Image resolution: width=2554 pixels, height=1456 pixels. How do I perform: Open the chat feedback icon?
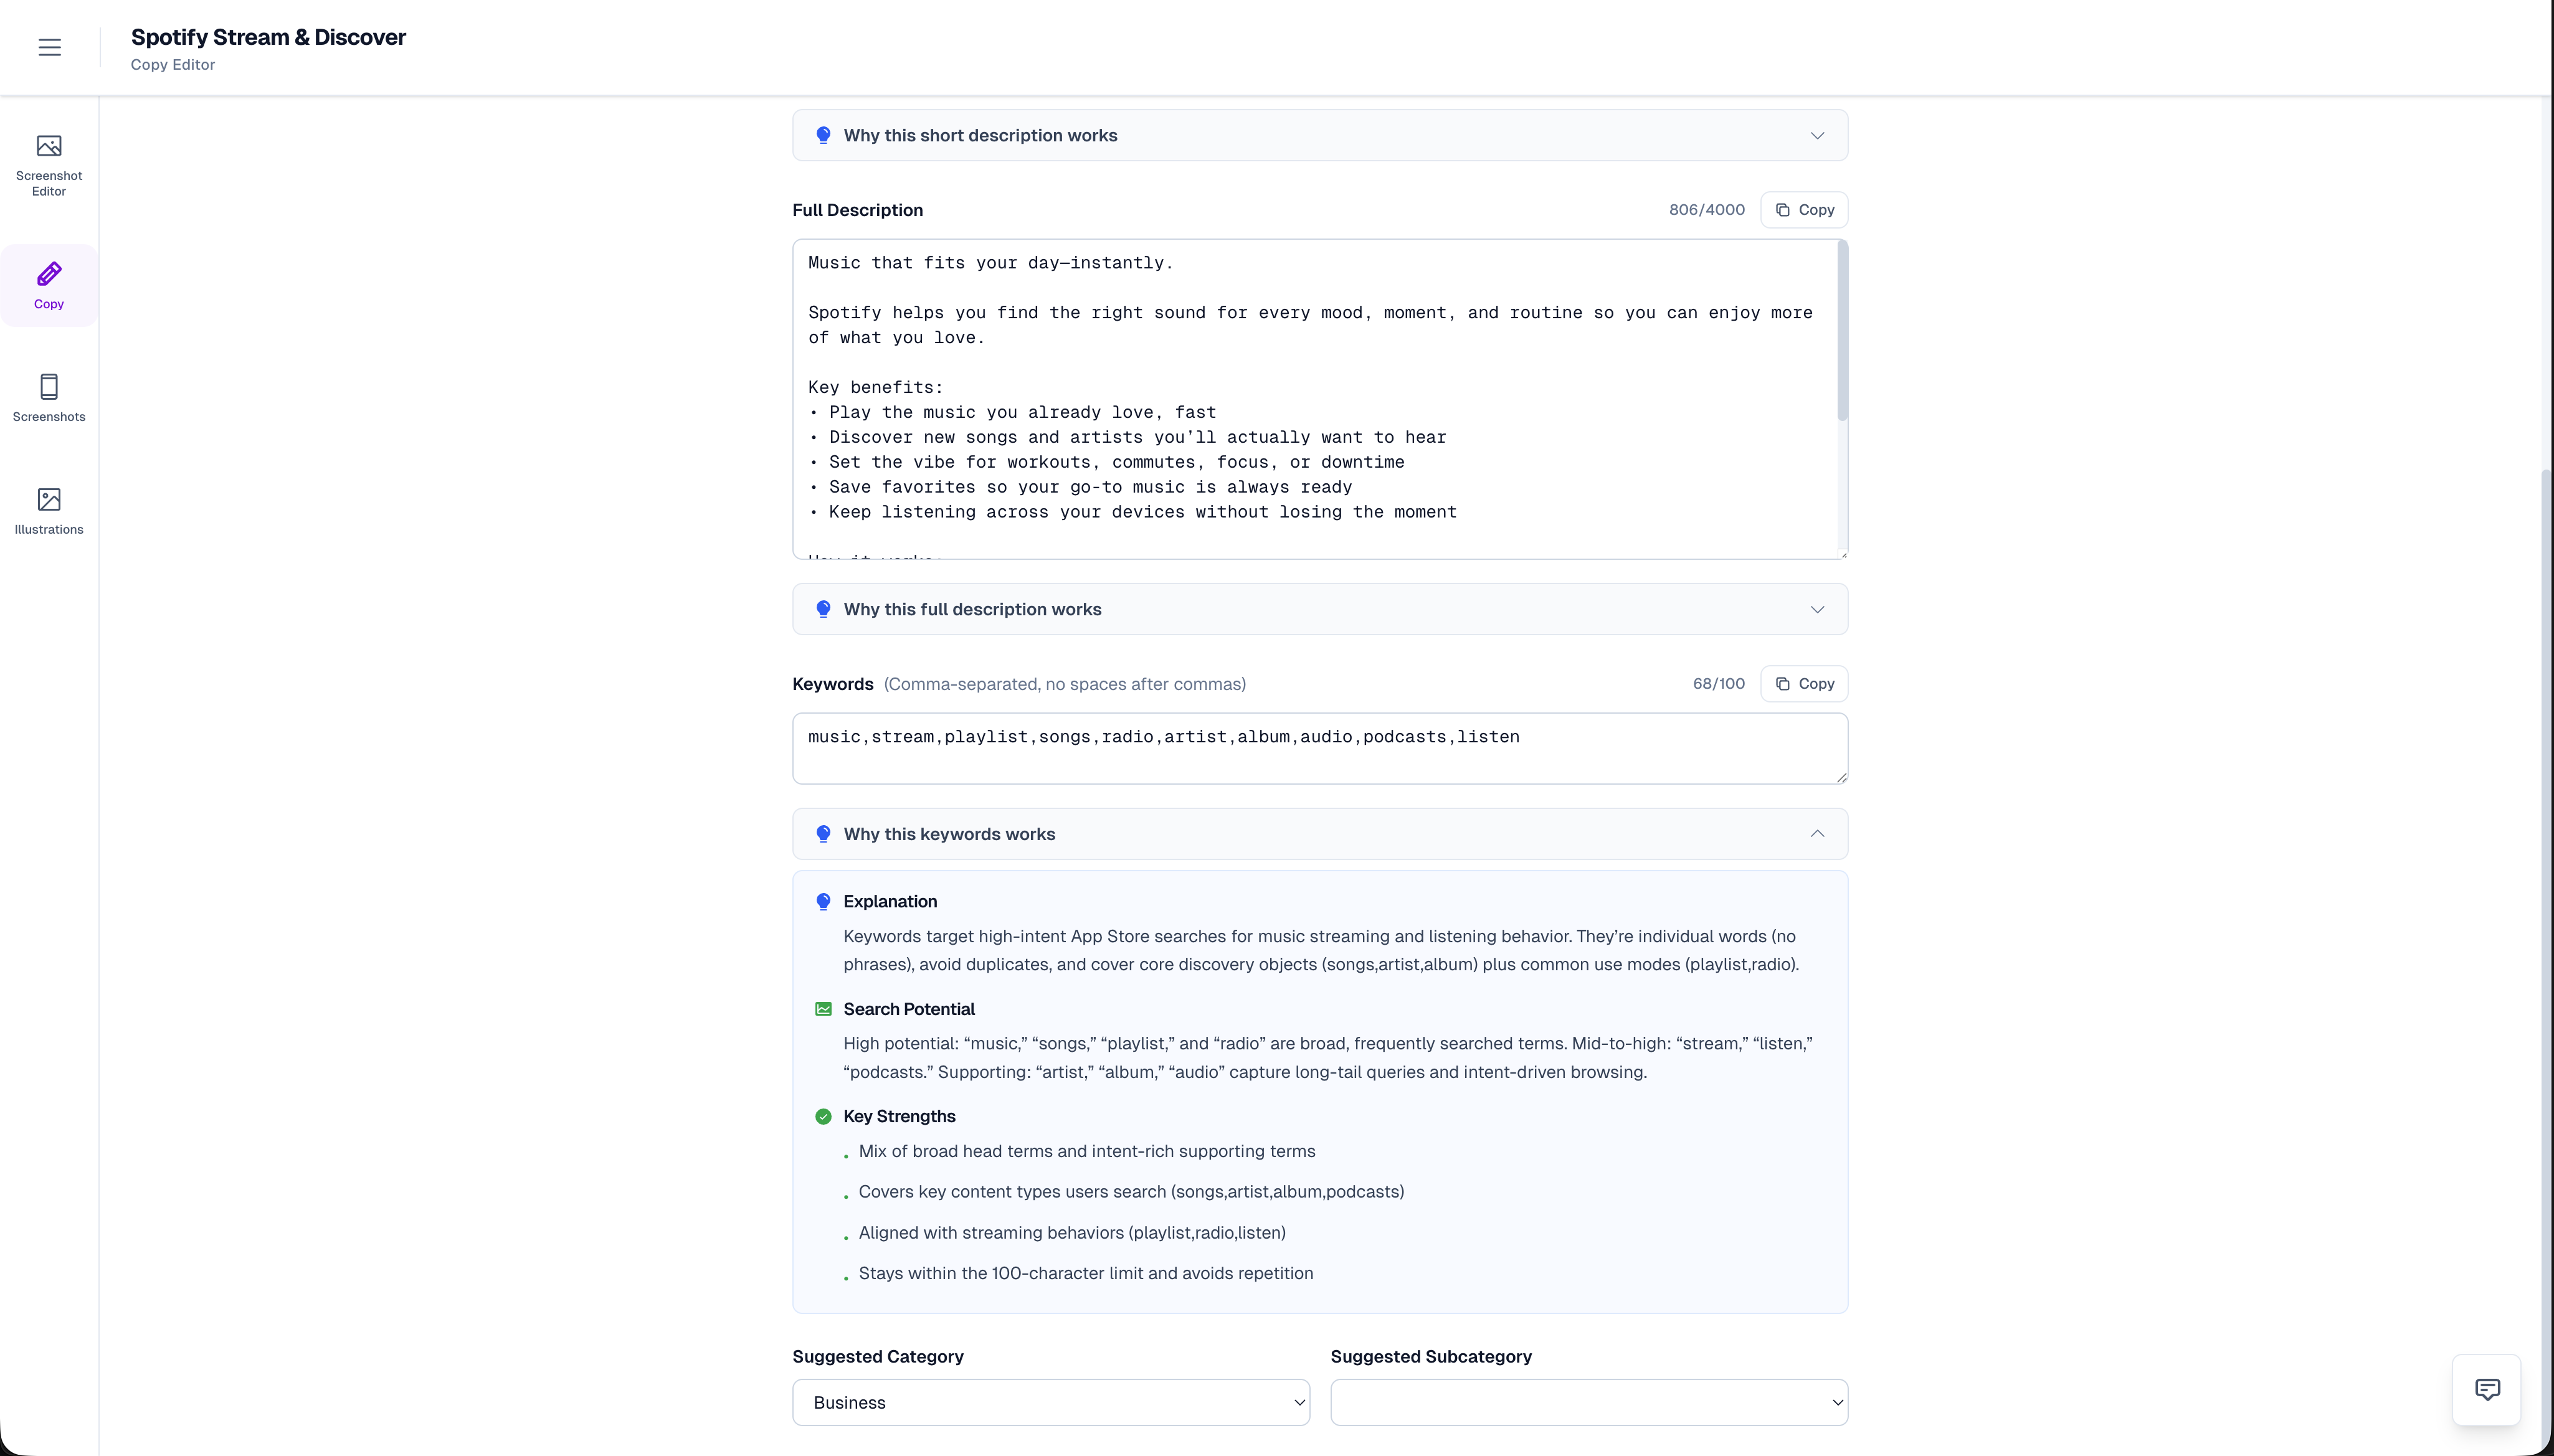[2486, 1389]
